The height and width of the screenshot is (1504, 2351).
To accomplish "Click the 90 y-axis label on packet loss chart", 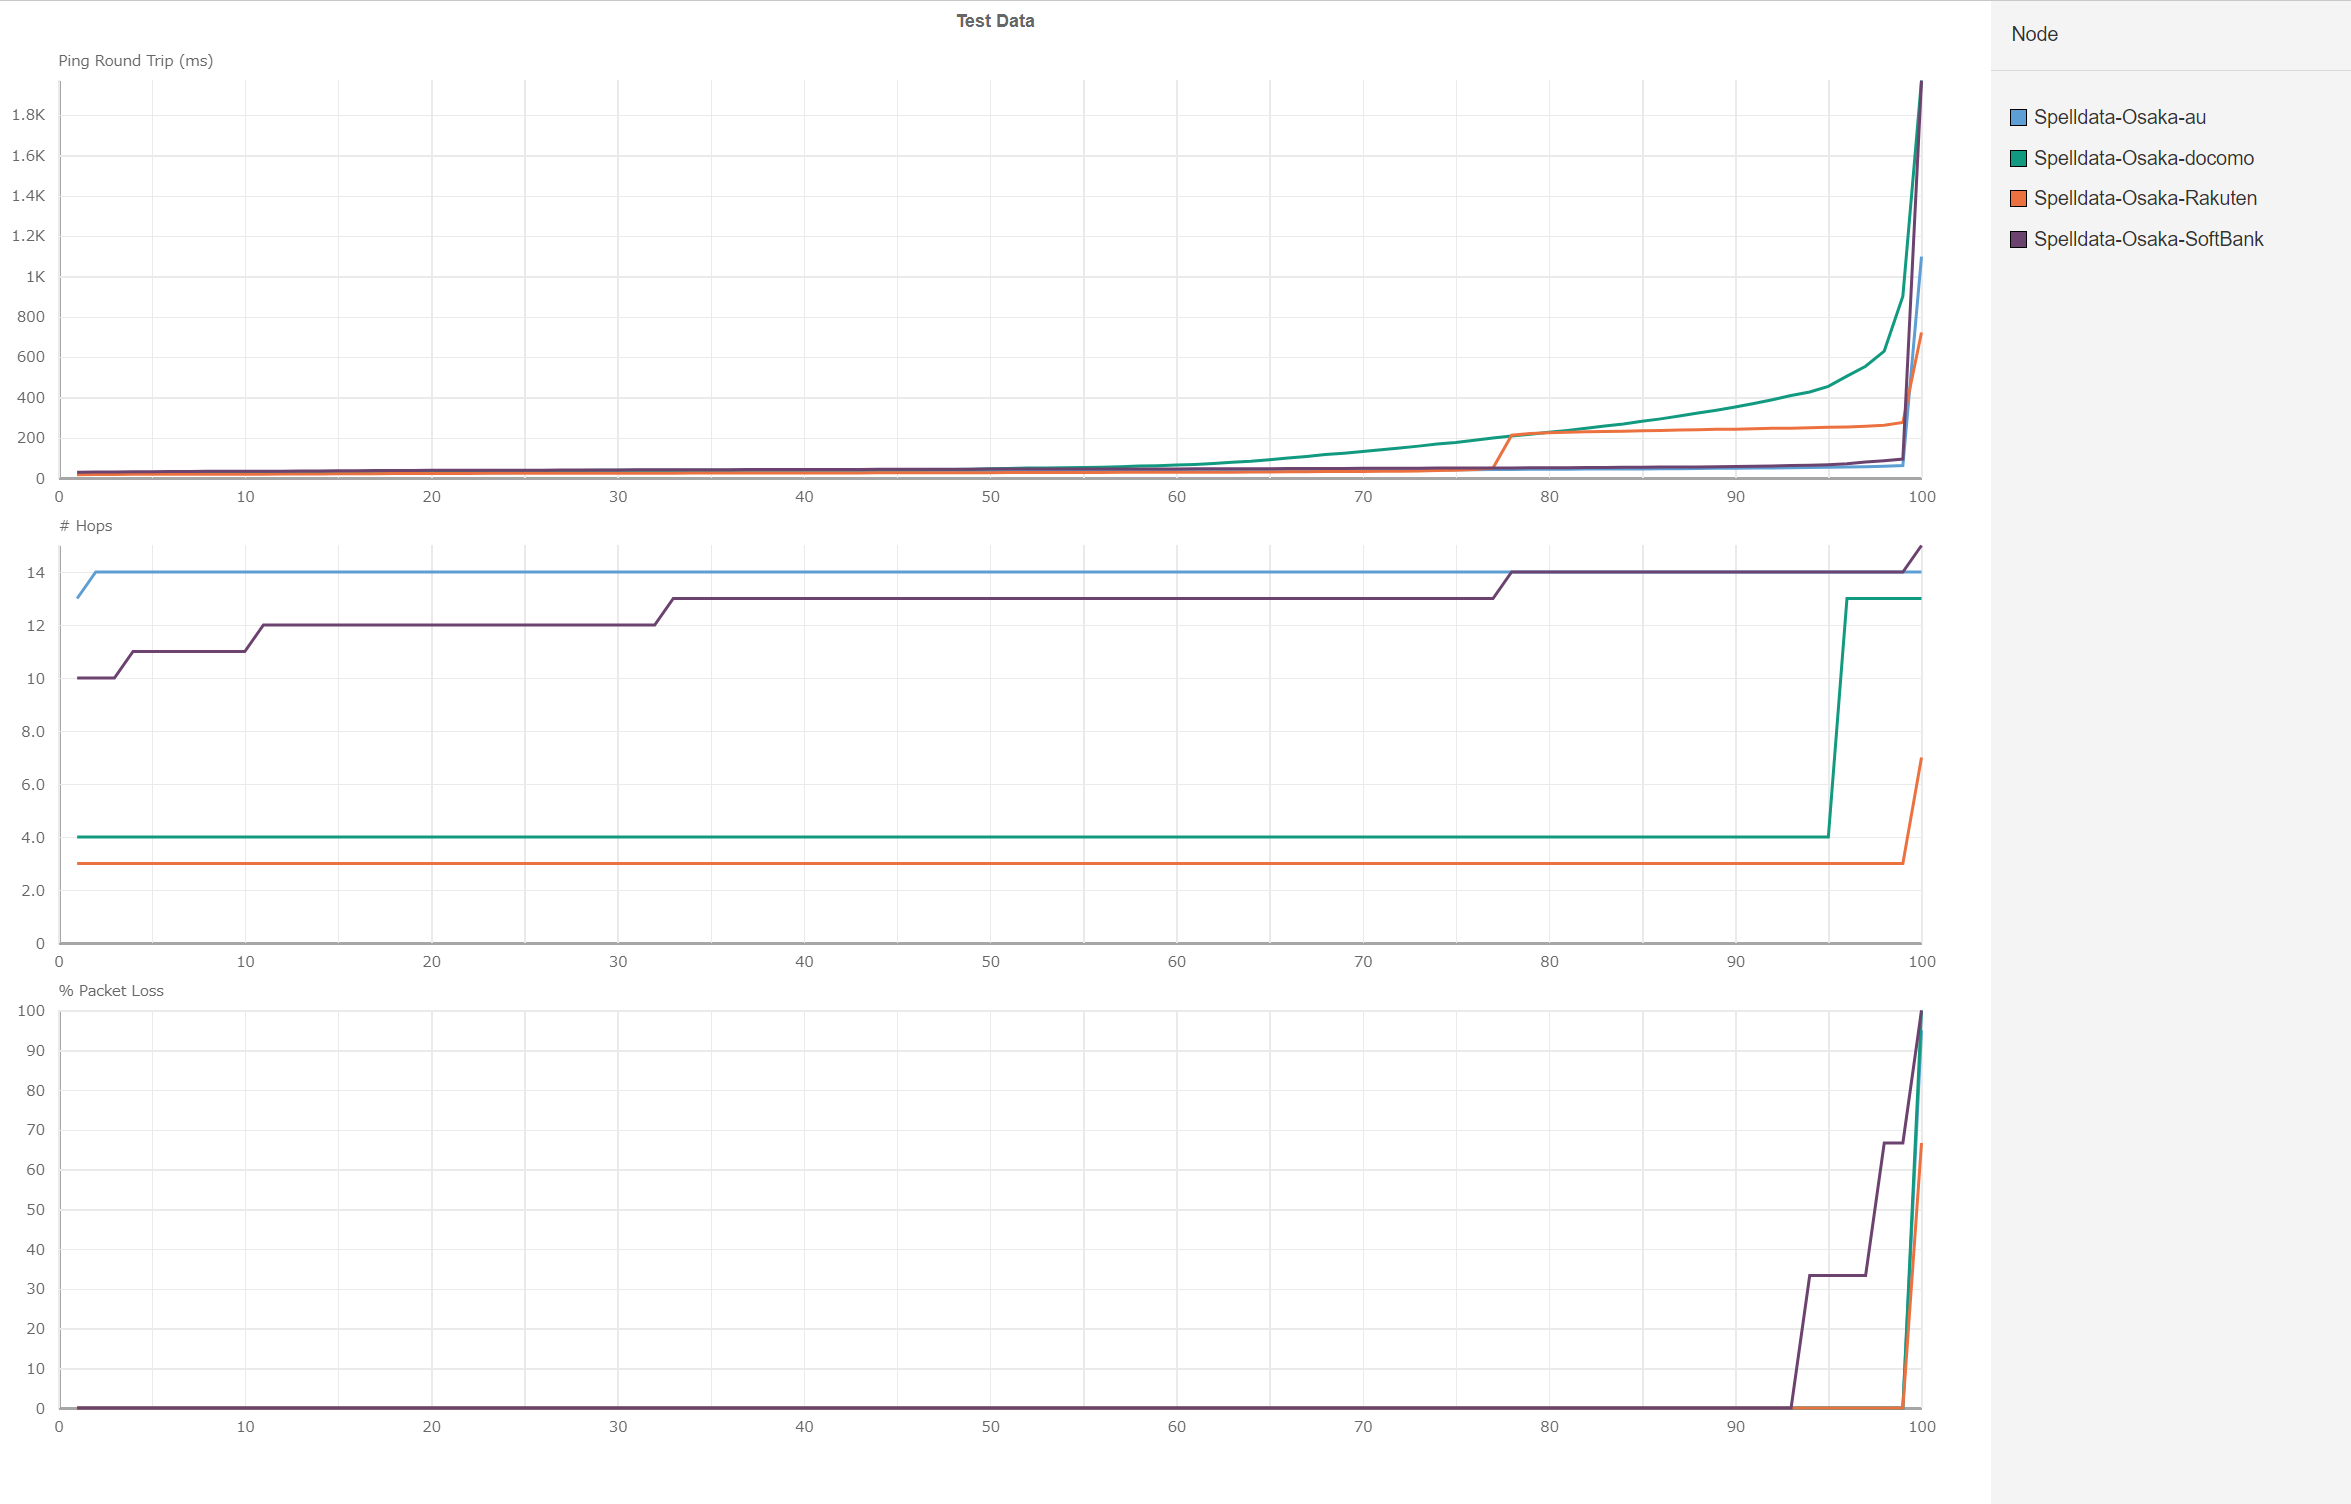I will 36,1051.
